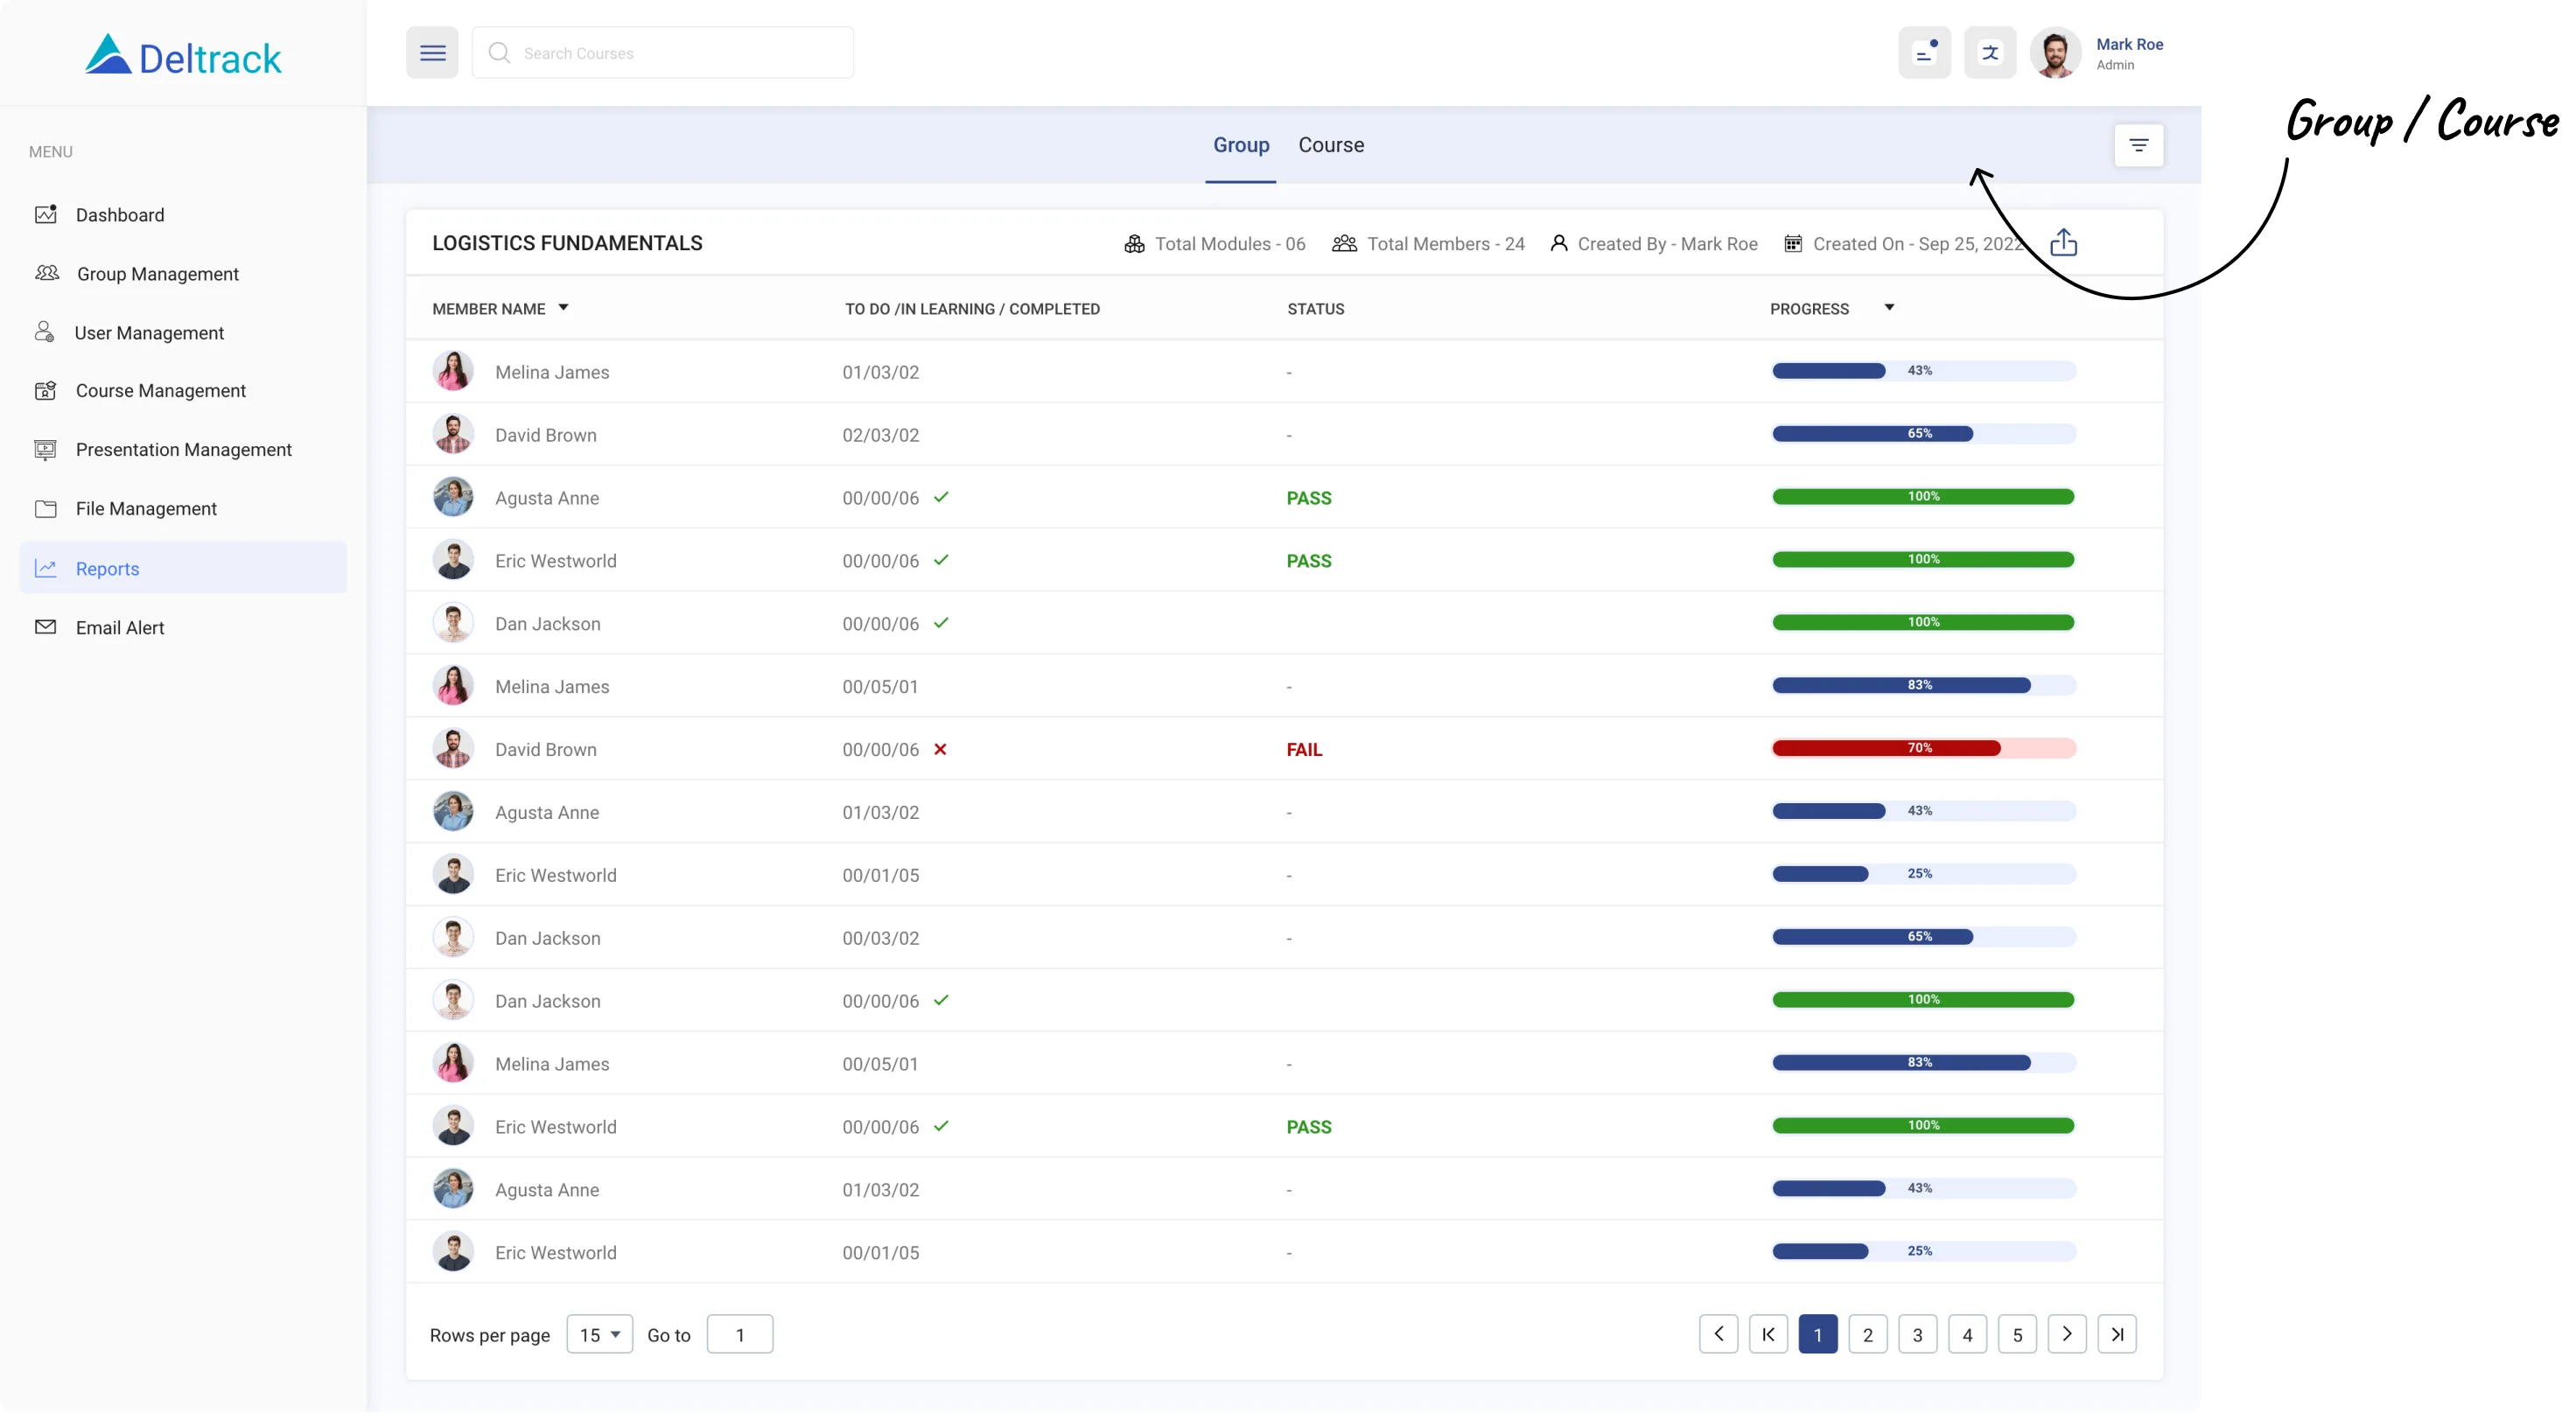This screenshot has height=1413, width=2576.
Task: Go to Email Alert in sidebar
Action: coord(120,627)
